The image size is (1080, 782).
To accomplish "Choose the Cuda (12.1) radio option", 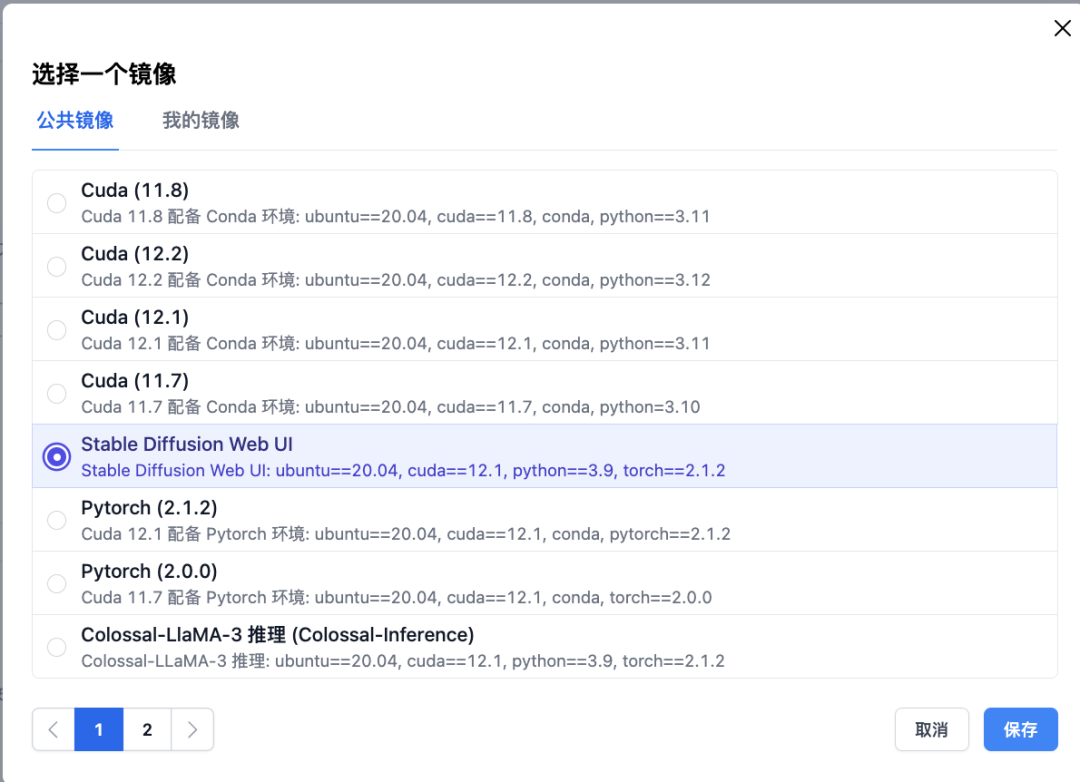I will click(56, 330).
